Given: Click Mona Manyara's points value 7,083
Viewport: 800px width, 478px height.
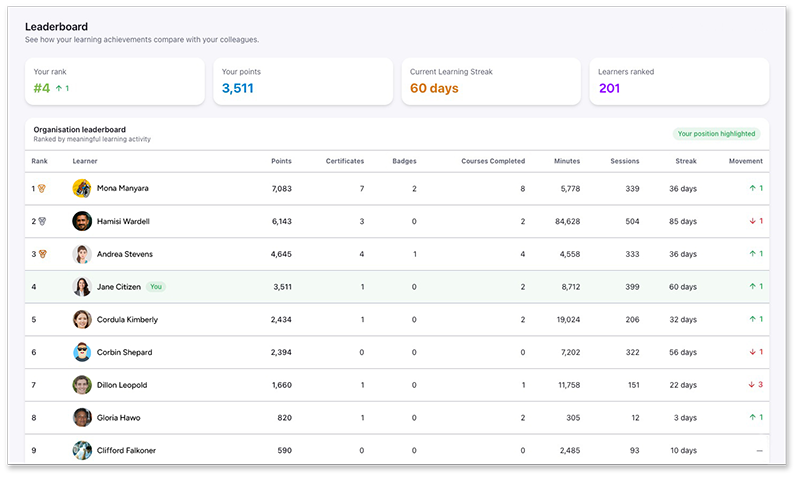Looking at the screenshot, I should coord(282,189).
